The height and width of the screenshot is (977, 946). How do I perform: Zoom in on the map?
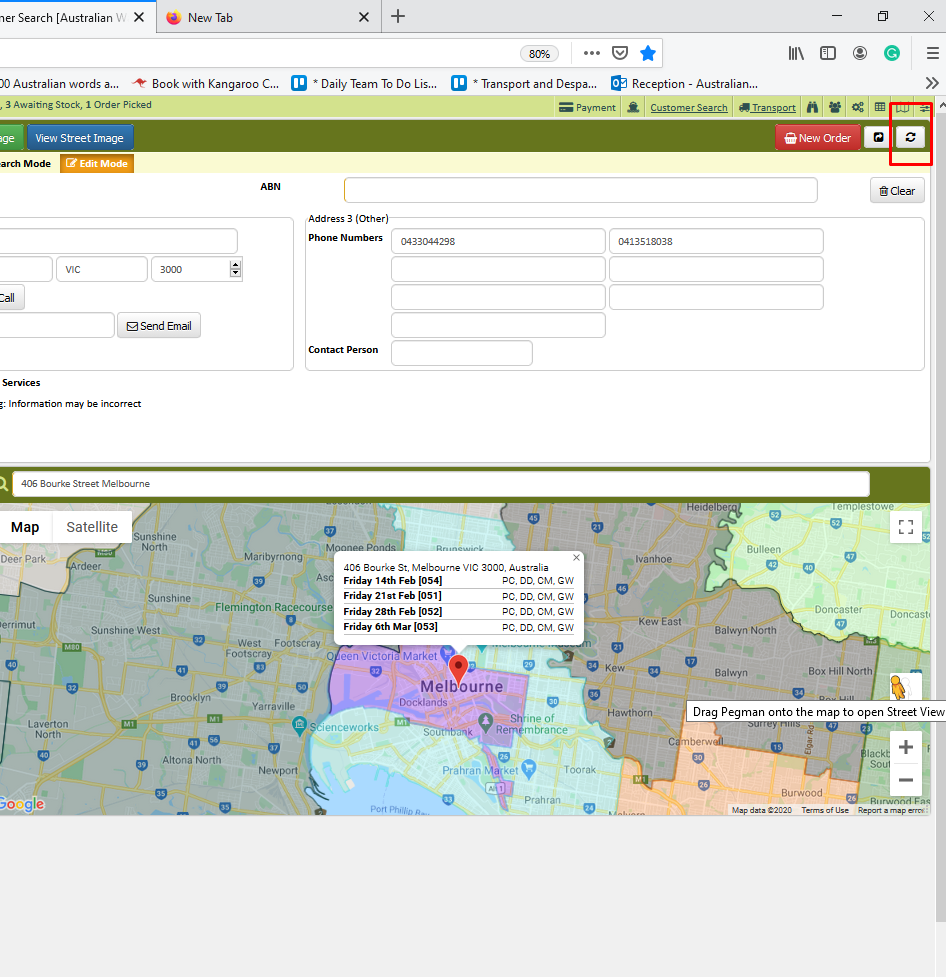click(x=905, y=747)
